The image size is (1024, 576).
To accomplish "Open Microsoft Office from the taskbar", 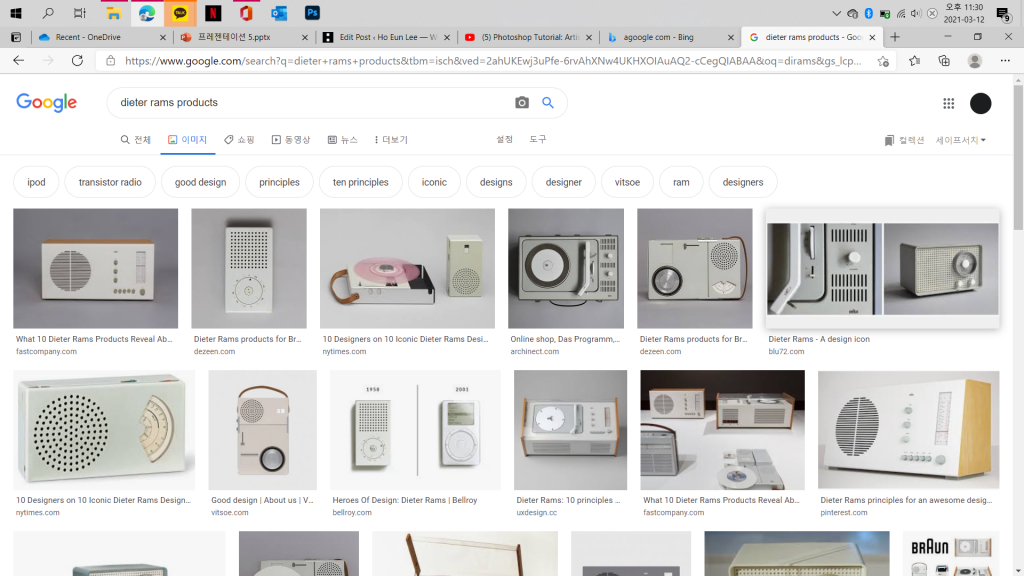I will point(246,13).
